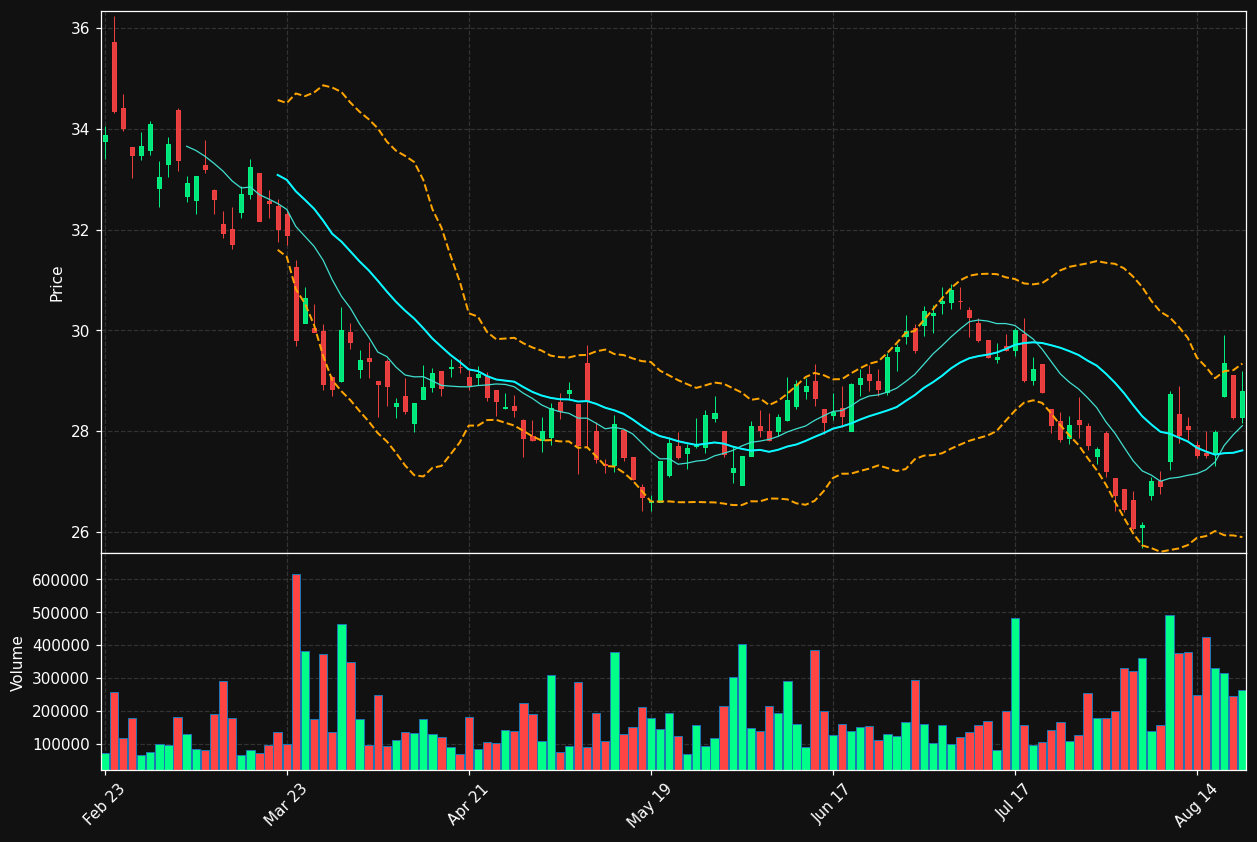This screenshot has width=1257, height=842.
Task: Click the 500000 volume tick label
Action: coord(61,613)
